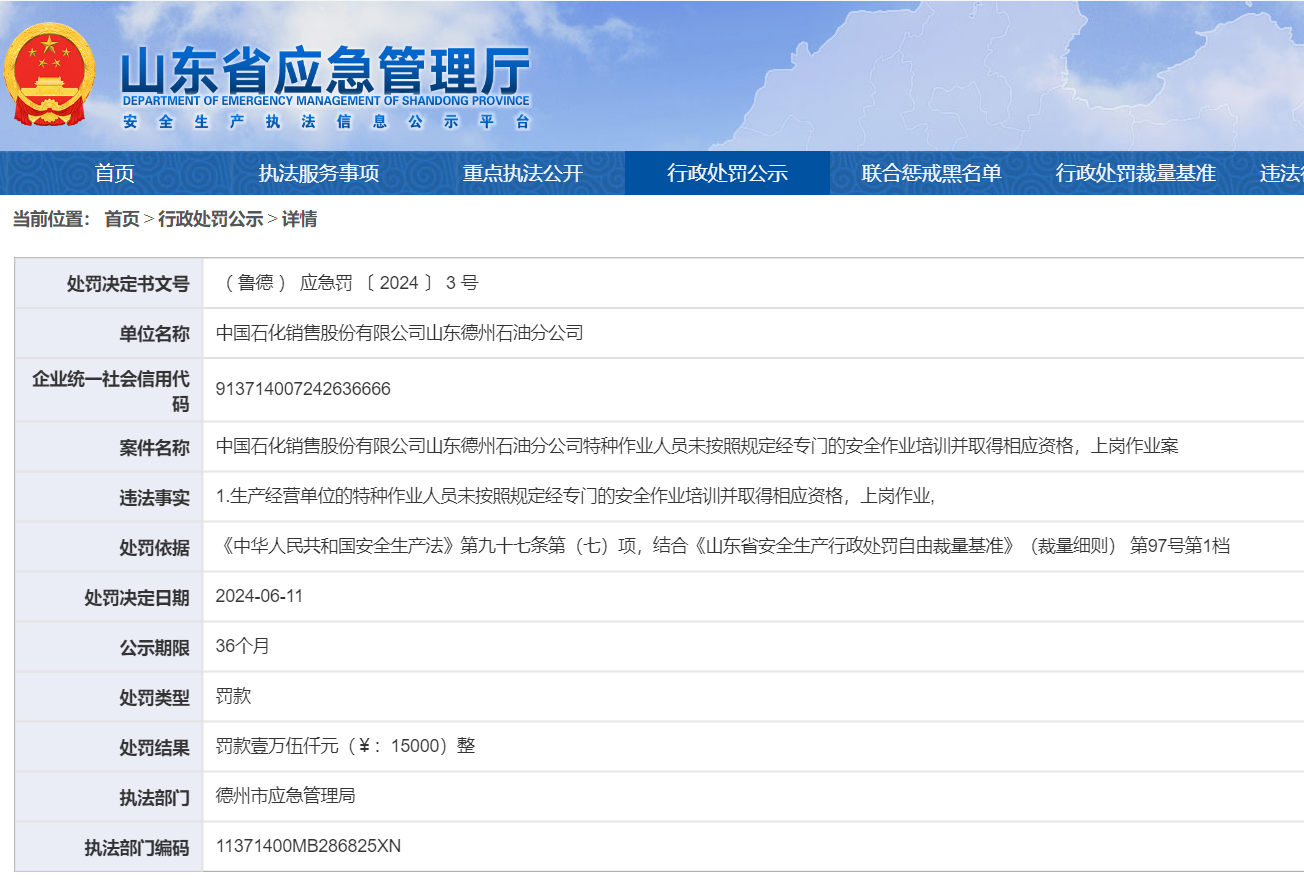Click the 行政处罚公示 breadcrumb link
The height and width of the screenshot is (885, 1304).
pos(211,219)
